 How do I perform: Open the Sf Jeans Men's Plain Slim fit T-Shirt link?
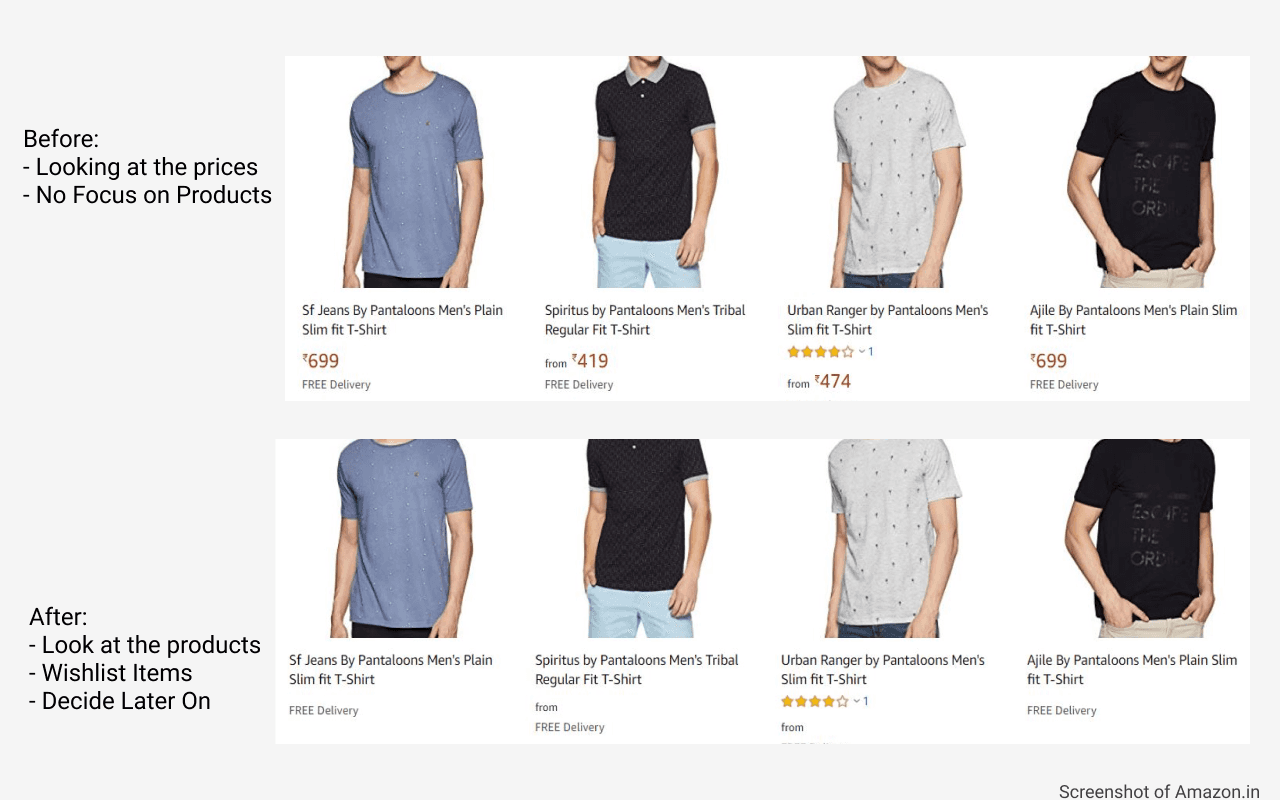tap(402, 319)
